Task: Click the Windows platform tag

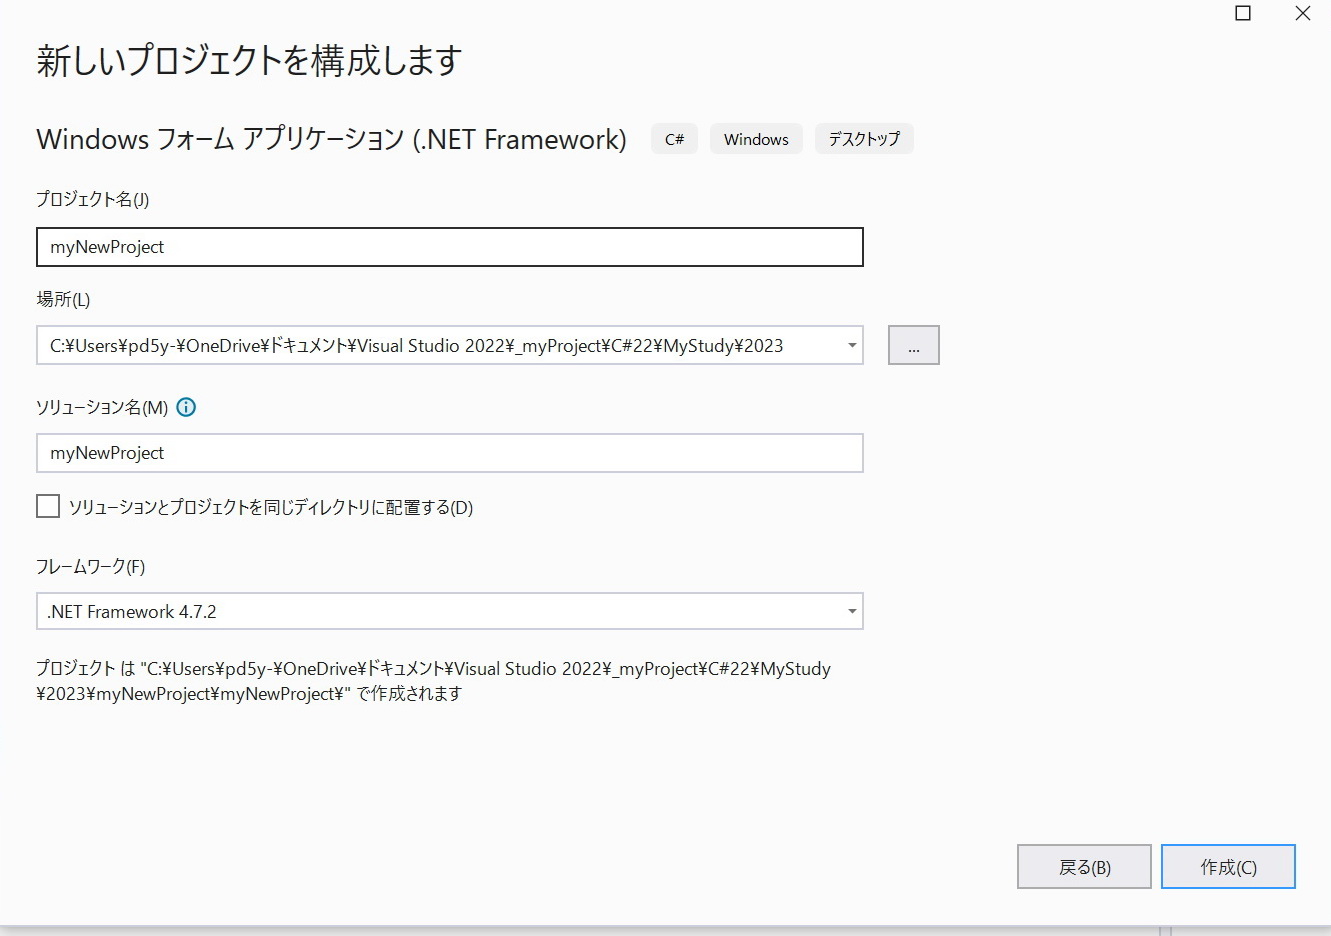Action: pos(756,139)
